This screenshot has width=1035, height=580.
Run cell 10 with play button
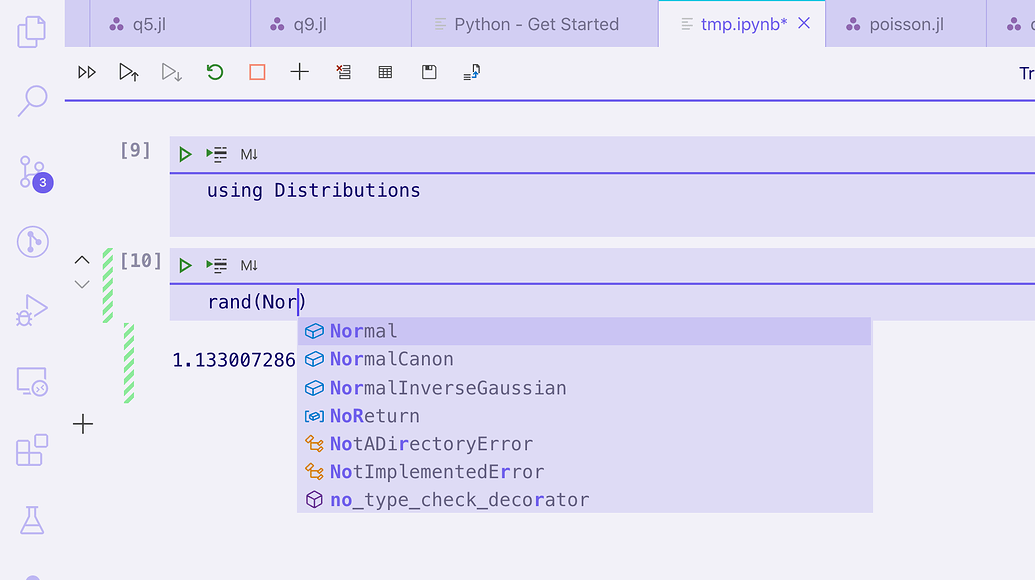pos(185,265)
